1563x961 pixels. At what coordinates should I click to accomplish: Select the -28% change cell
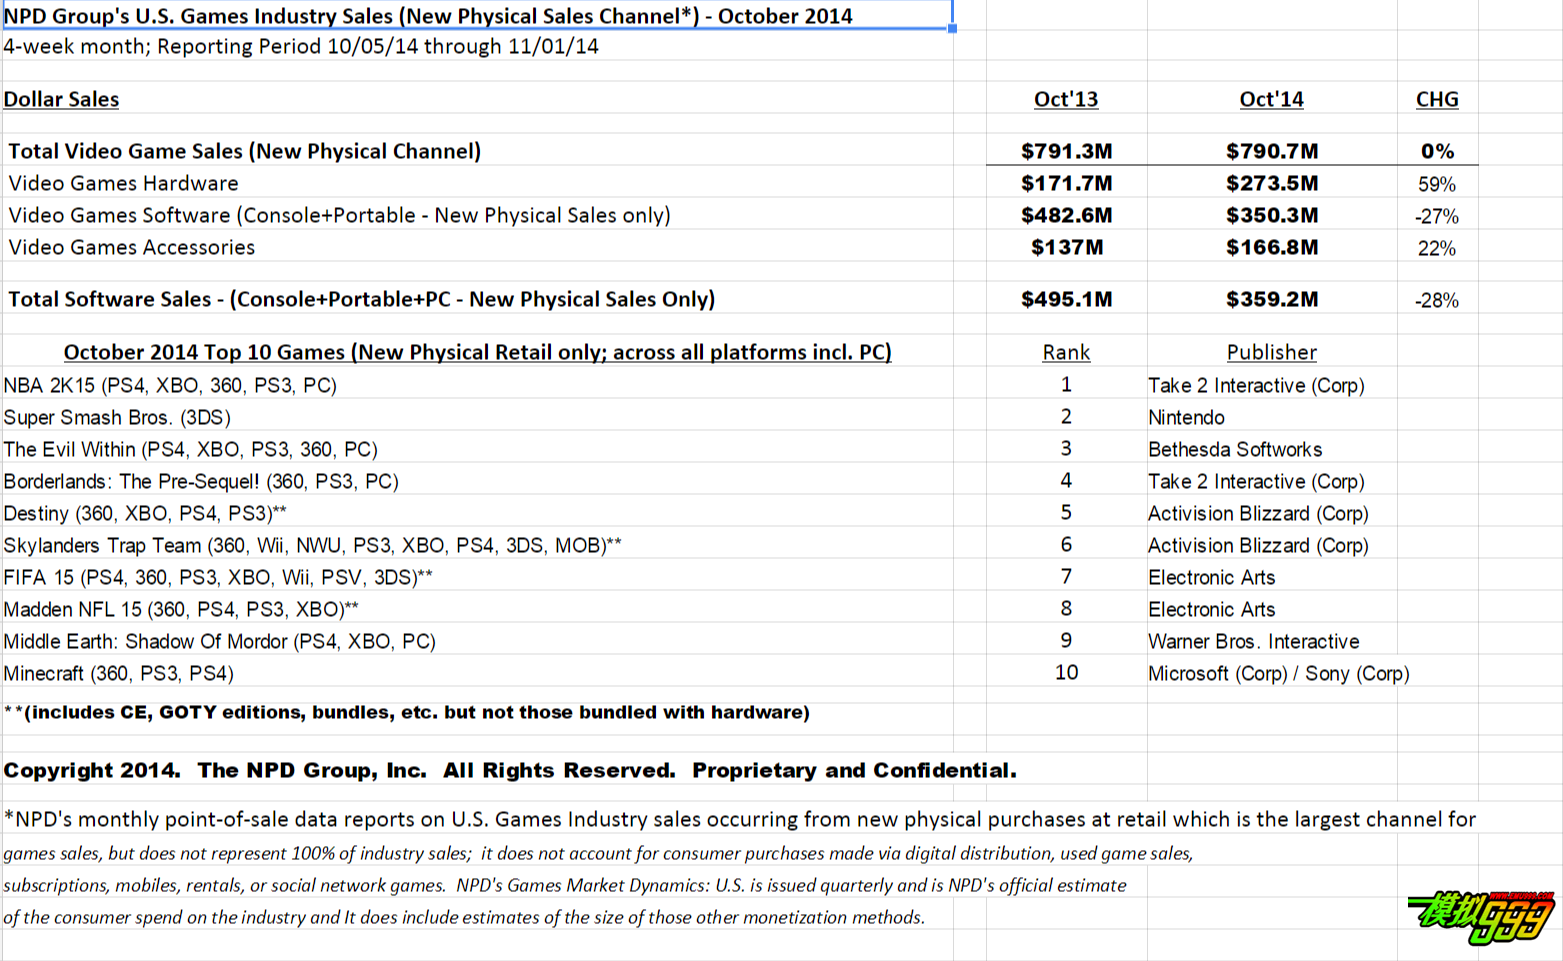coord(1437,300)
